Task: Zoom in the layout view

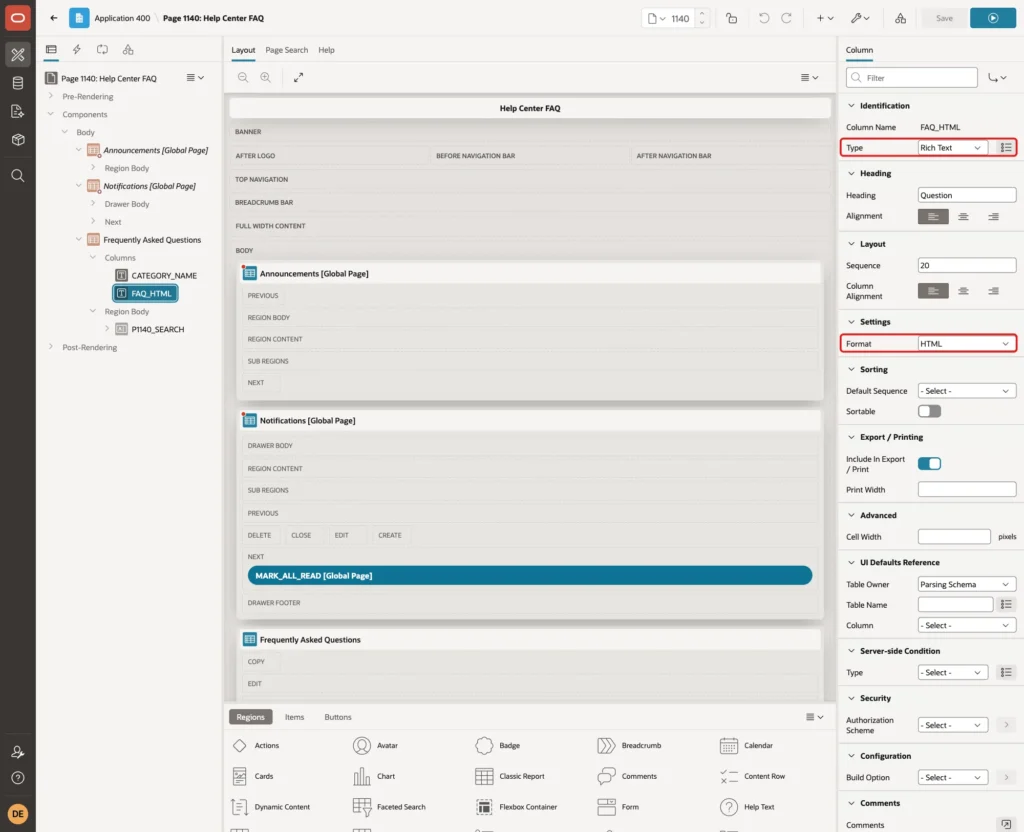Action: click(x=266, y=77)
